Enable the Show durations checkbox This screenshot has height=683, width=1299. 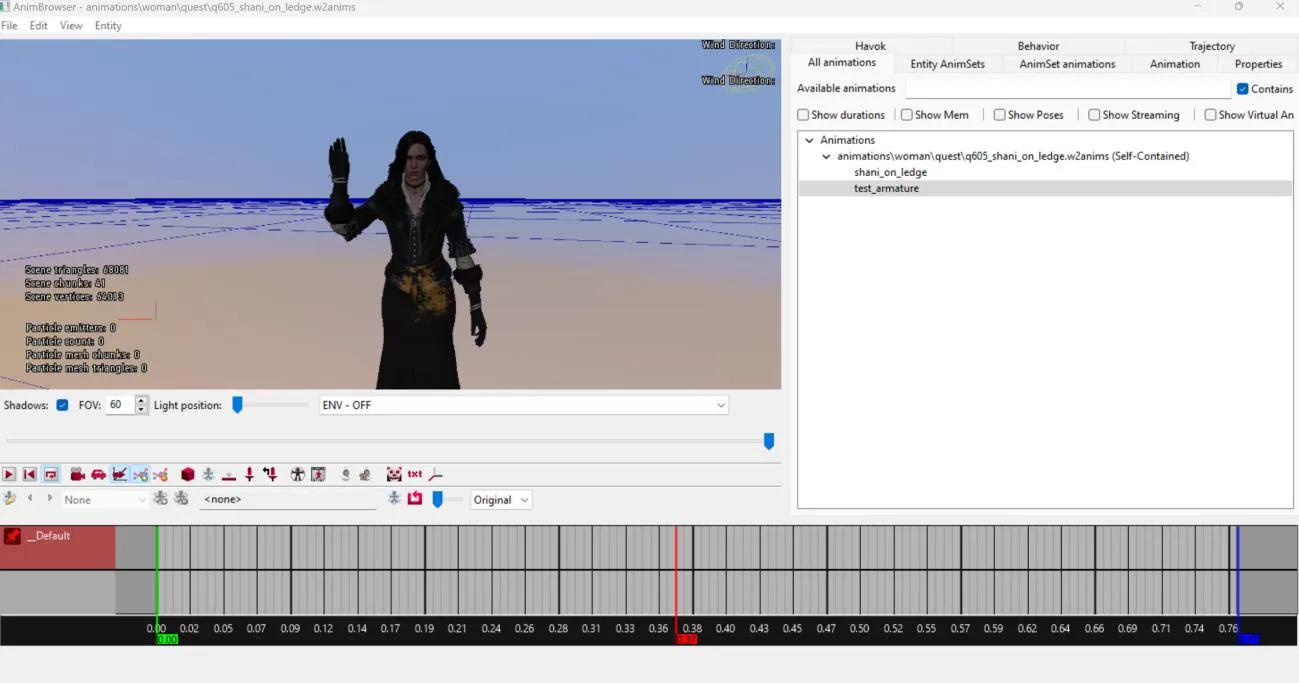click(x=803, y=114)
